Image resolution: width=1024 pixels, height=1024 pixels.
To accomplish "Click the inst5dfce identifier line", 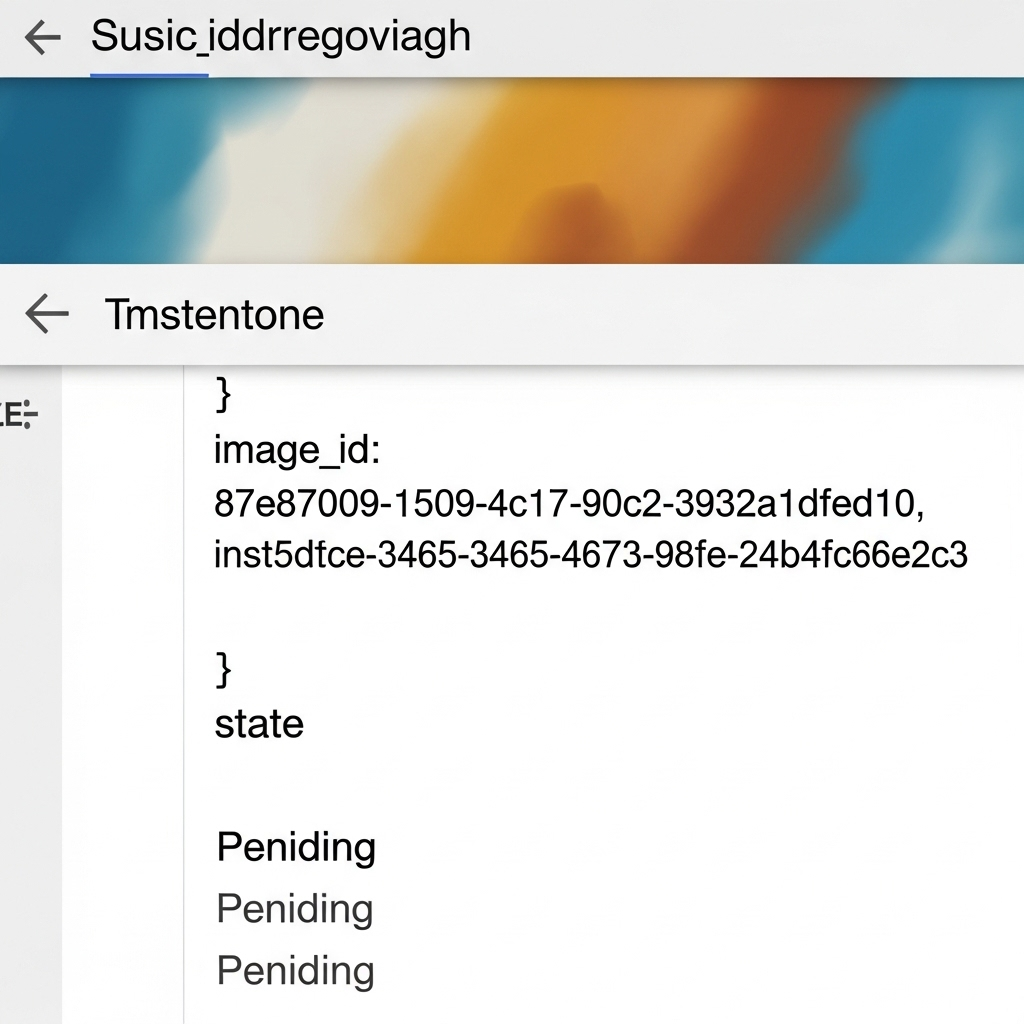I will click(590, 554).
